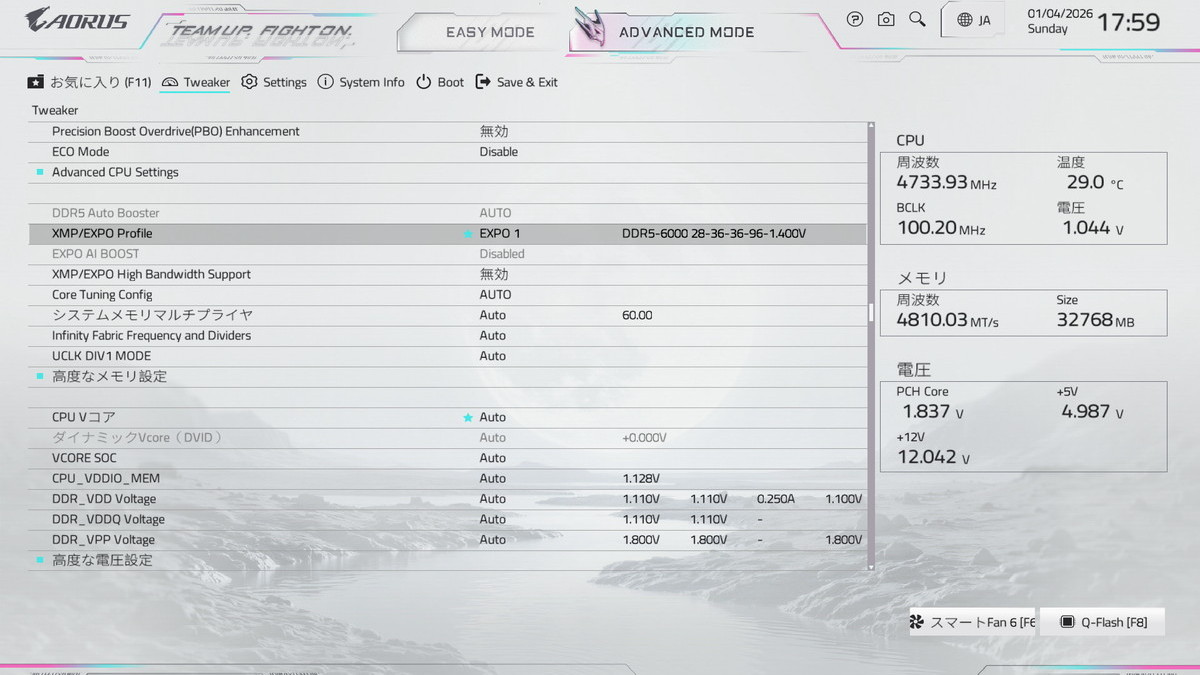Click the settings list scrollbar down arrow
Image resolution: width=1200 pixels, height=675 pixels.
870,567
